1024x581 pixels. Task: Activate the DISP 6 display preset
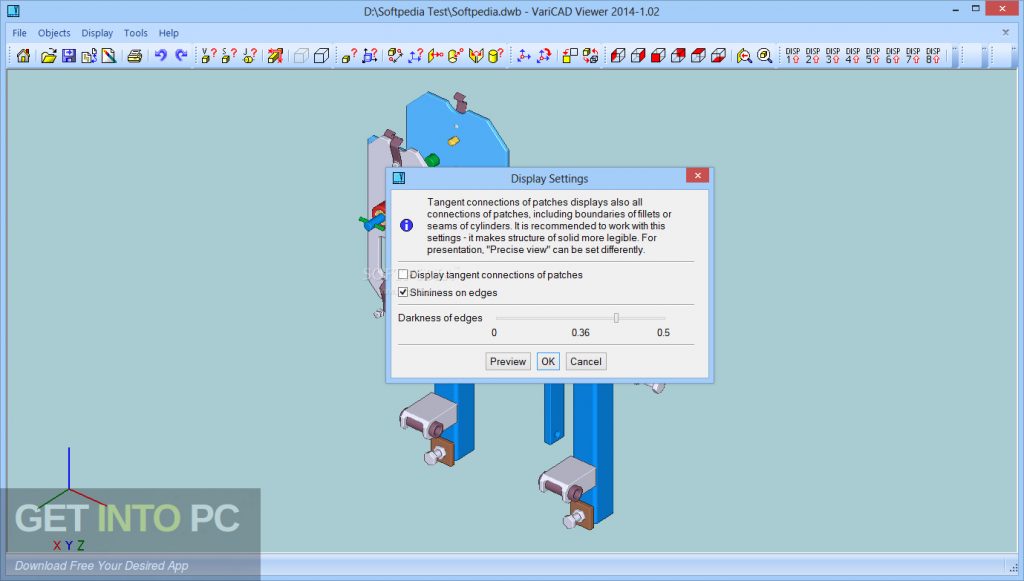[x=893, y=56]
